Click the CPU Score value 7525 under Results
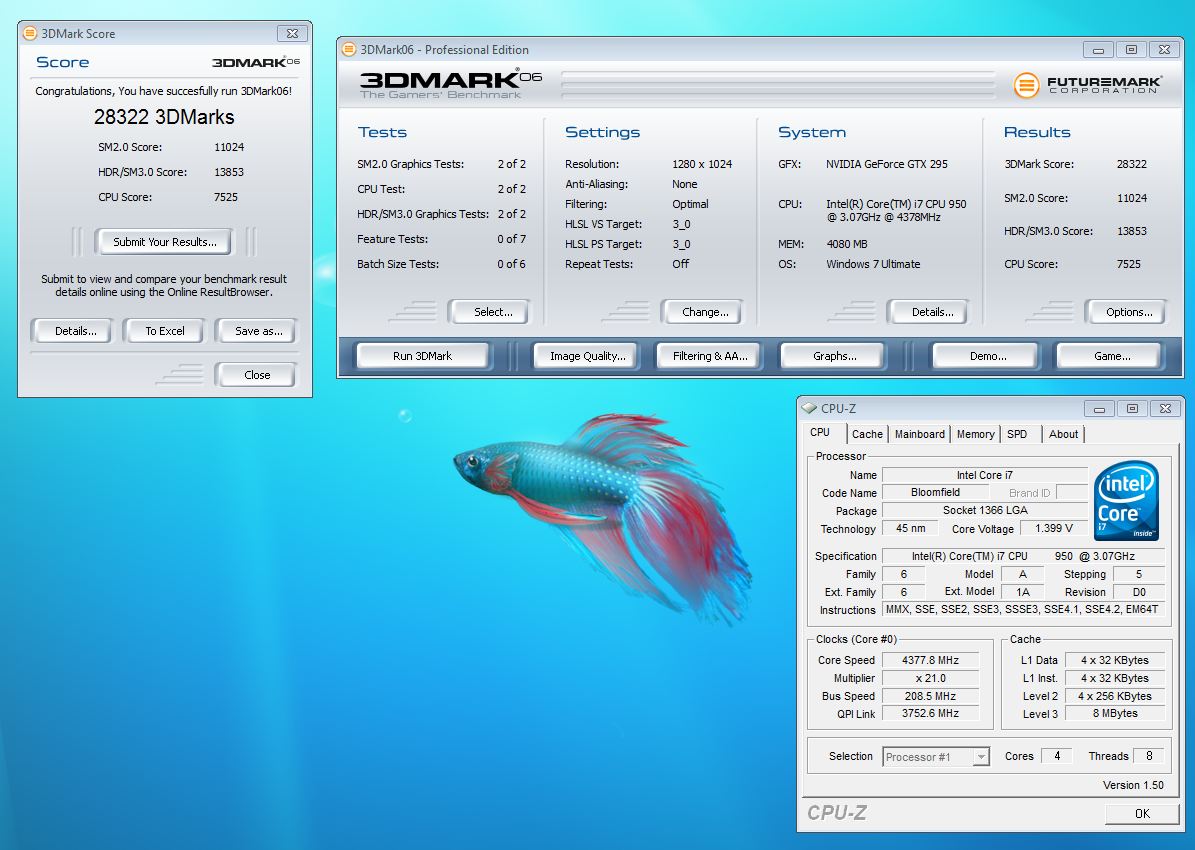Image resolution: width=1195 pixels, height=850 pixels. click(x=1129, y=265)
